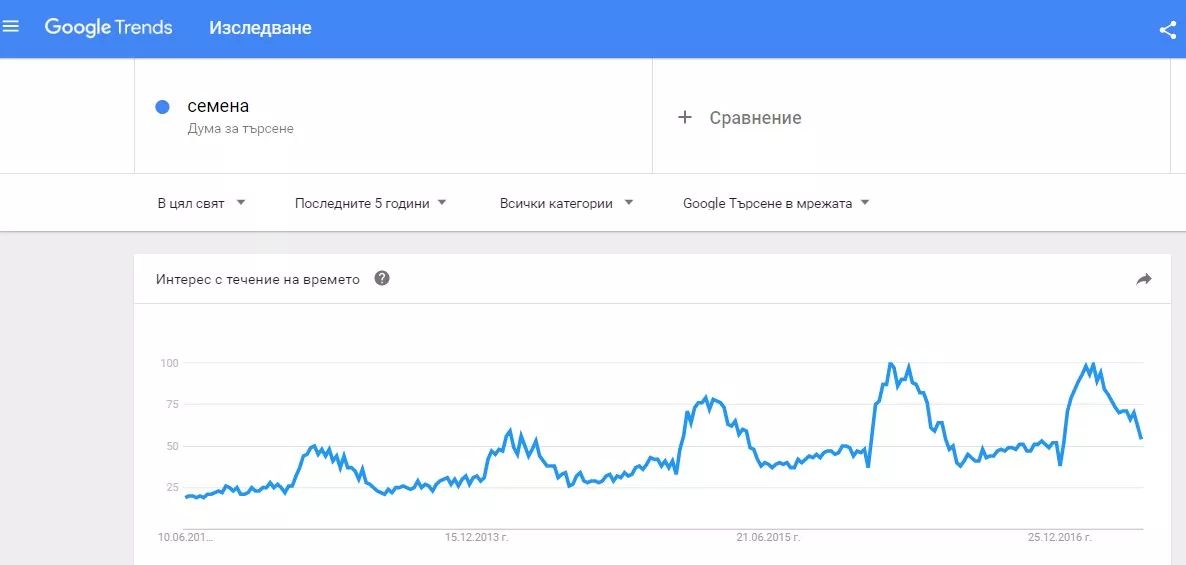Open the hamburger navigation menu
This screenshot has height=565, width=1186.
click(11, 27)
